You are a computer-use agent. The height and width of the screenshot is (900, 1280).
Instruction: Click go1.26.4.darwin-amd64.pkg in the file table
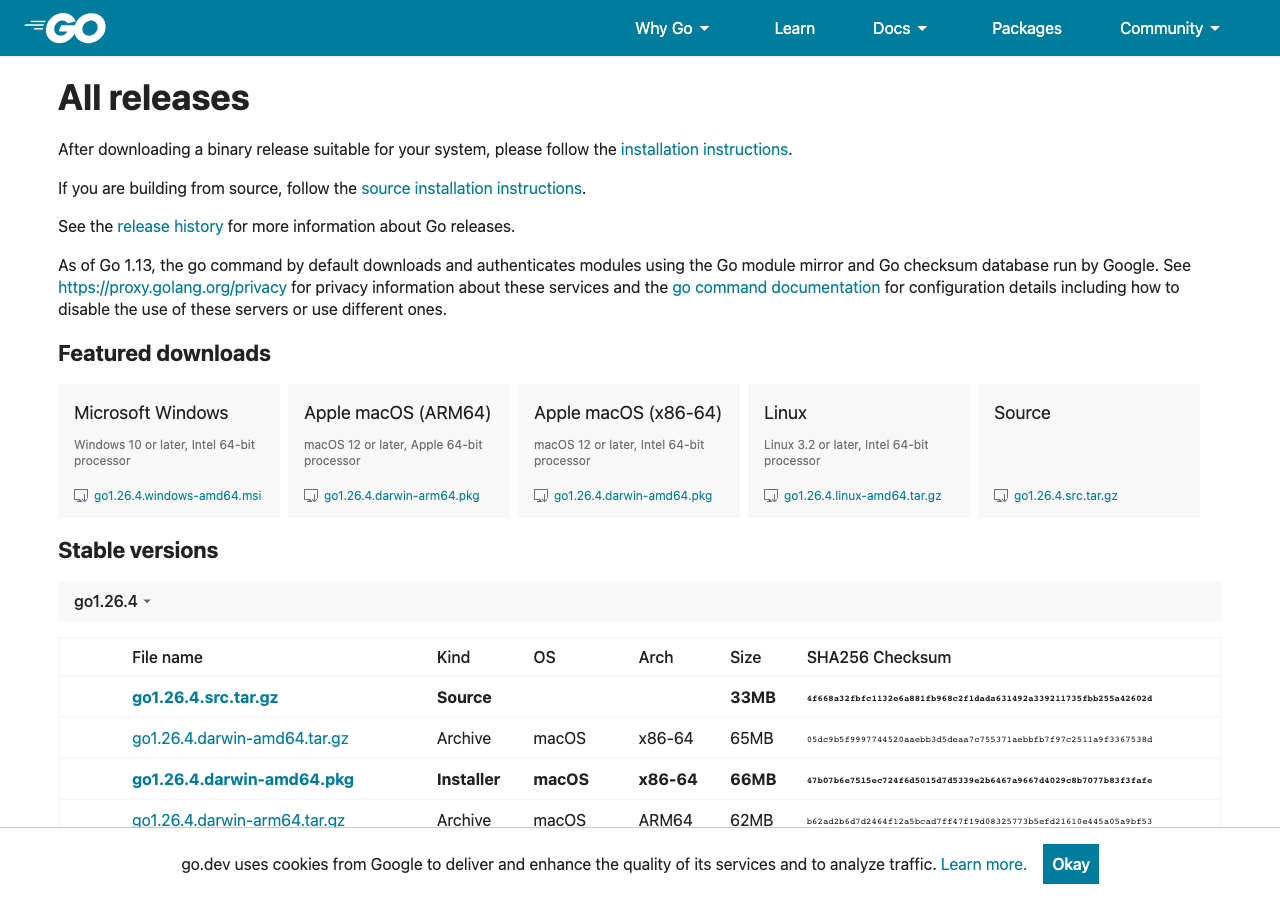pyautogui.click(x=243, y=779)
